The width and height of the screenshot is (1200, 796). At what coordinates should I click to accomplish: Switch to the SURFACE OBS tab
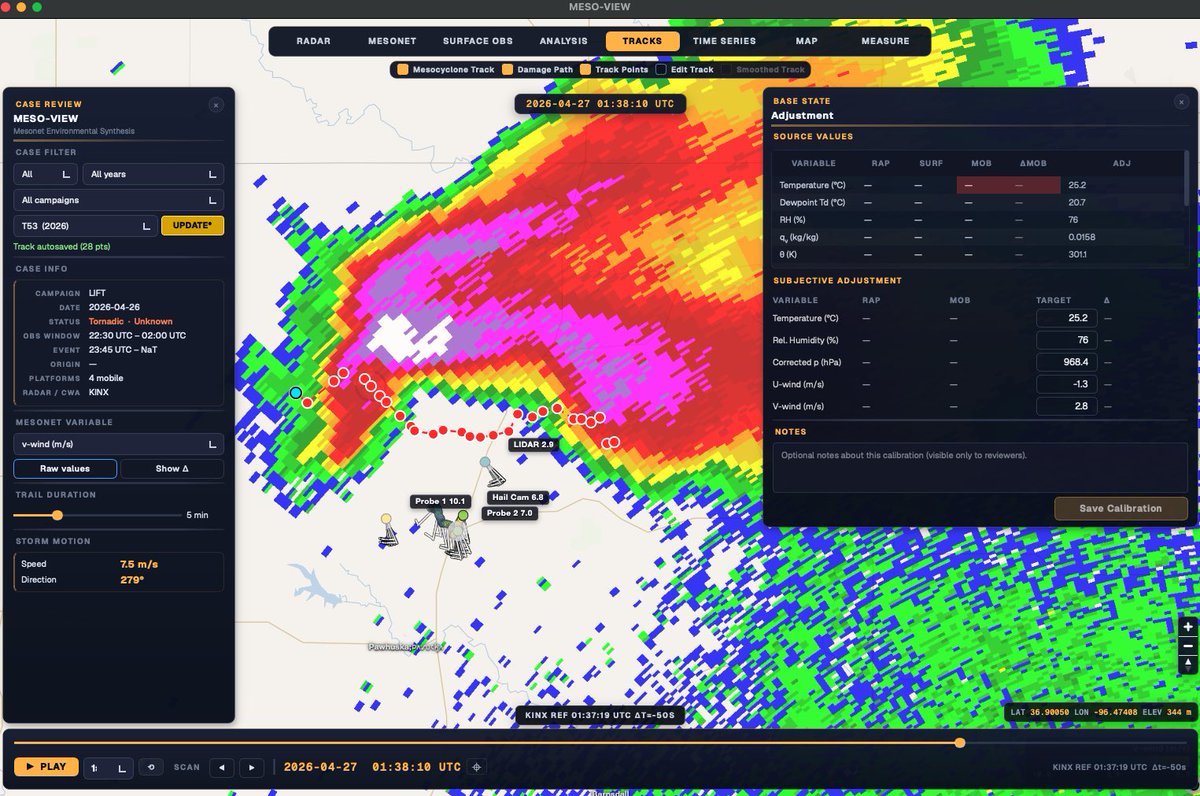coord(478,41)
